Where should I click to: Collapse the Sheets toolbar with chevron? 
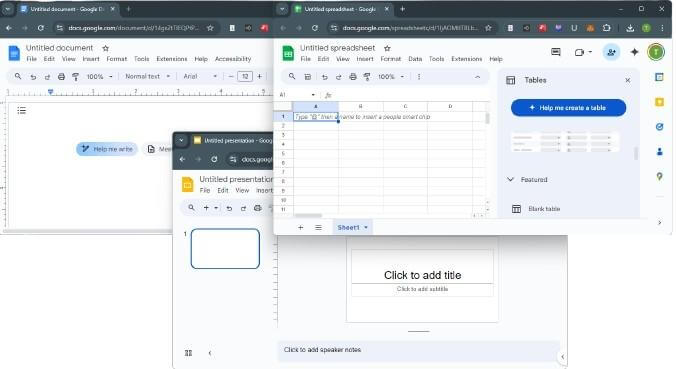pyautogui.click(x=477, y=77)
